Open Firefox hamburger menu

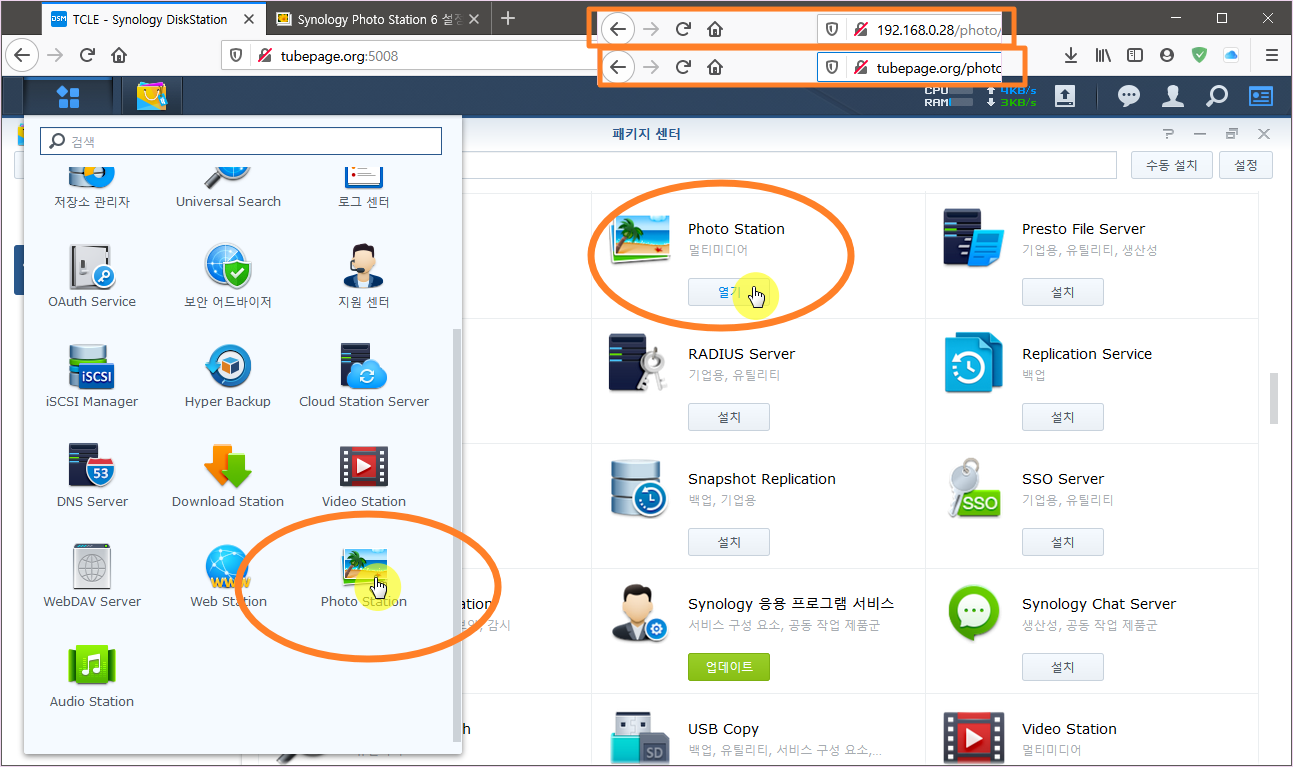click(1272, 56)
